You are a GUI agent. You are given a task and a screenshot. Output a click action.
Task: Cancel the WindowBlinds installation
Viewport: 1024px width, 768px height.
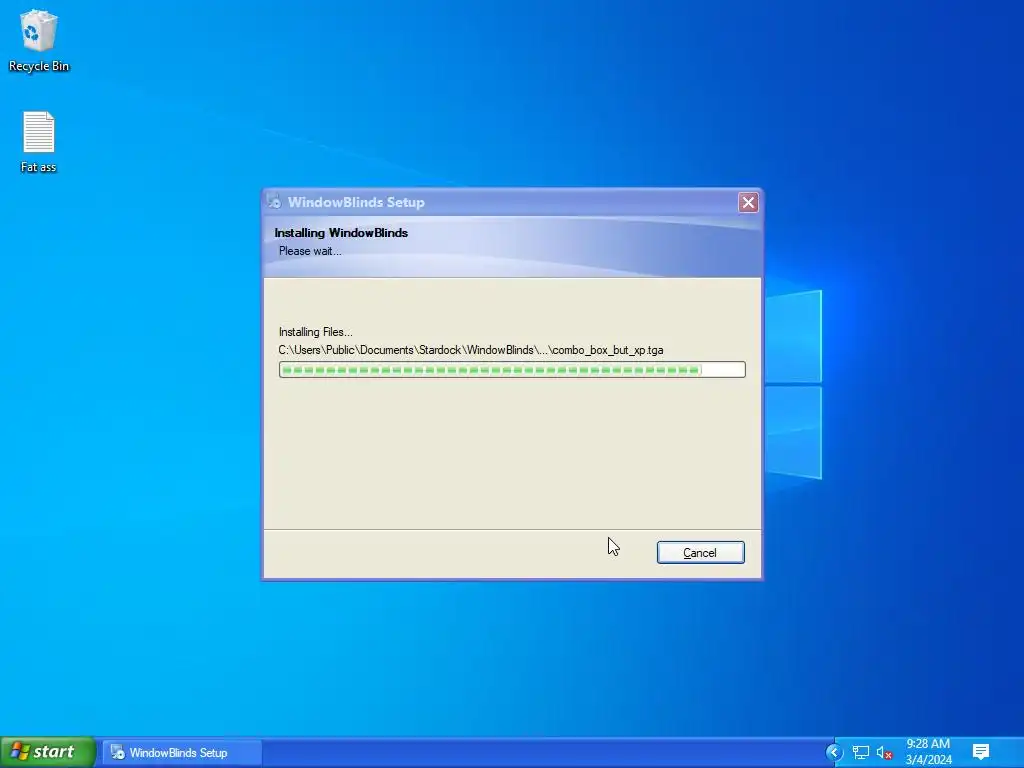pos(700,552)
